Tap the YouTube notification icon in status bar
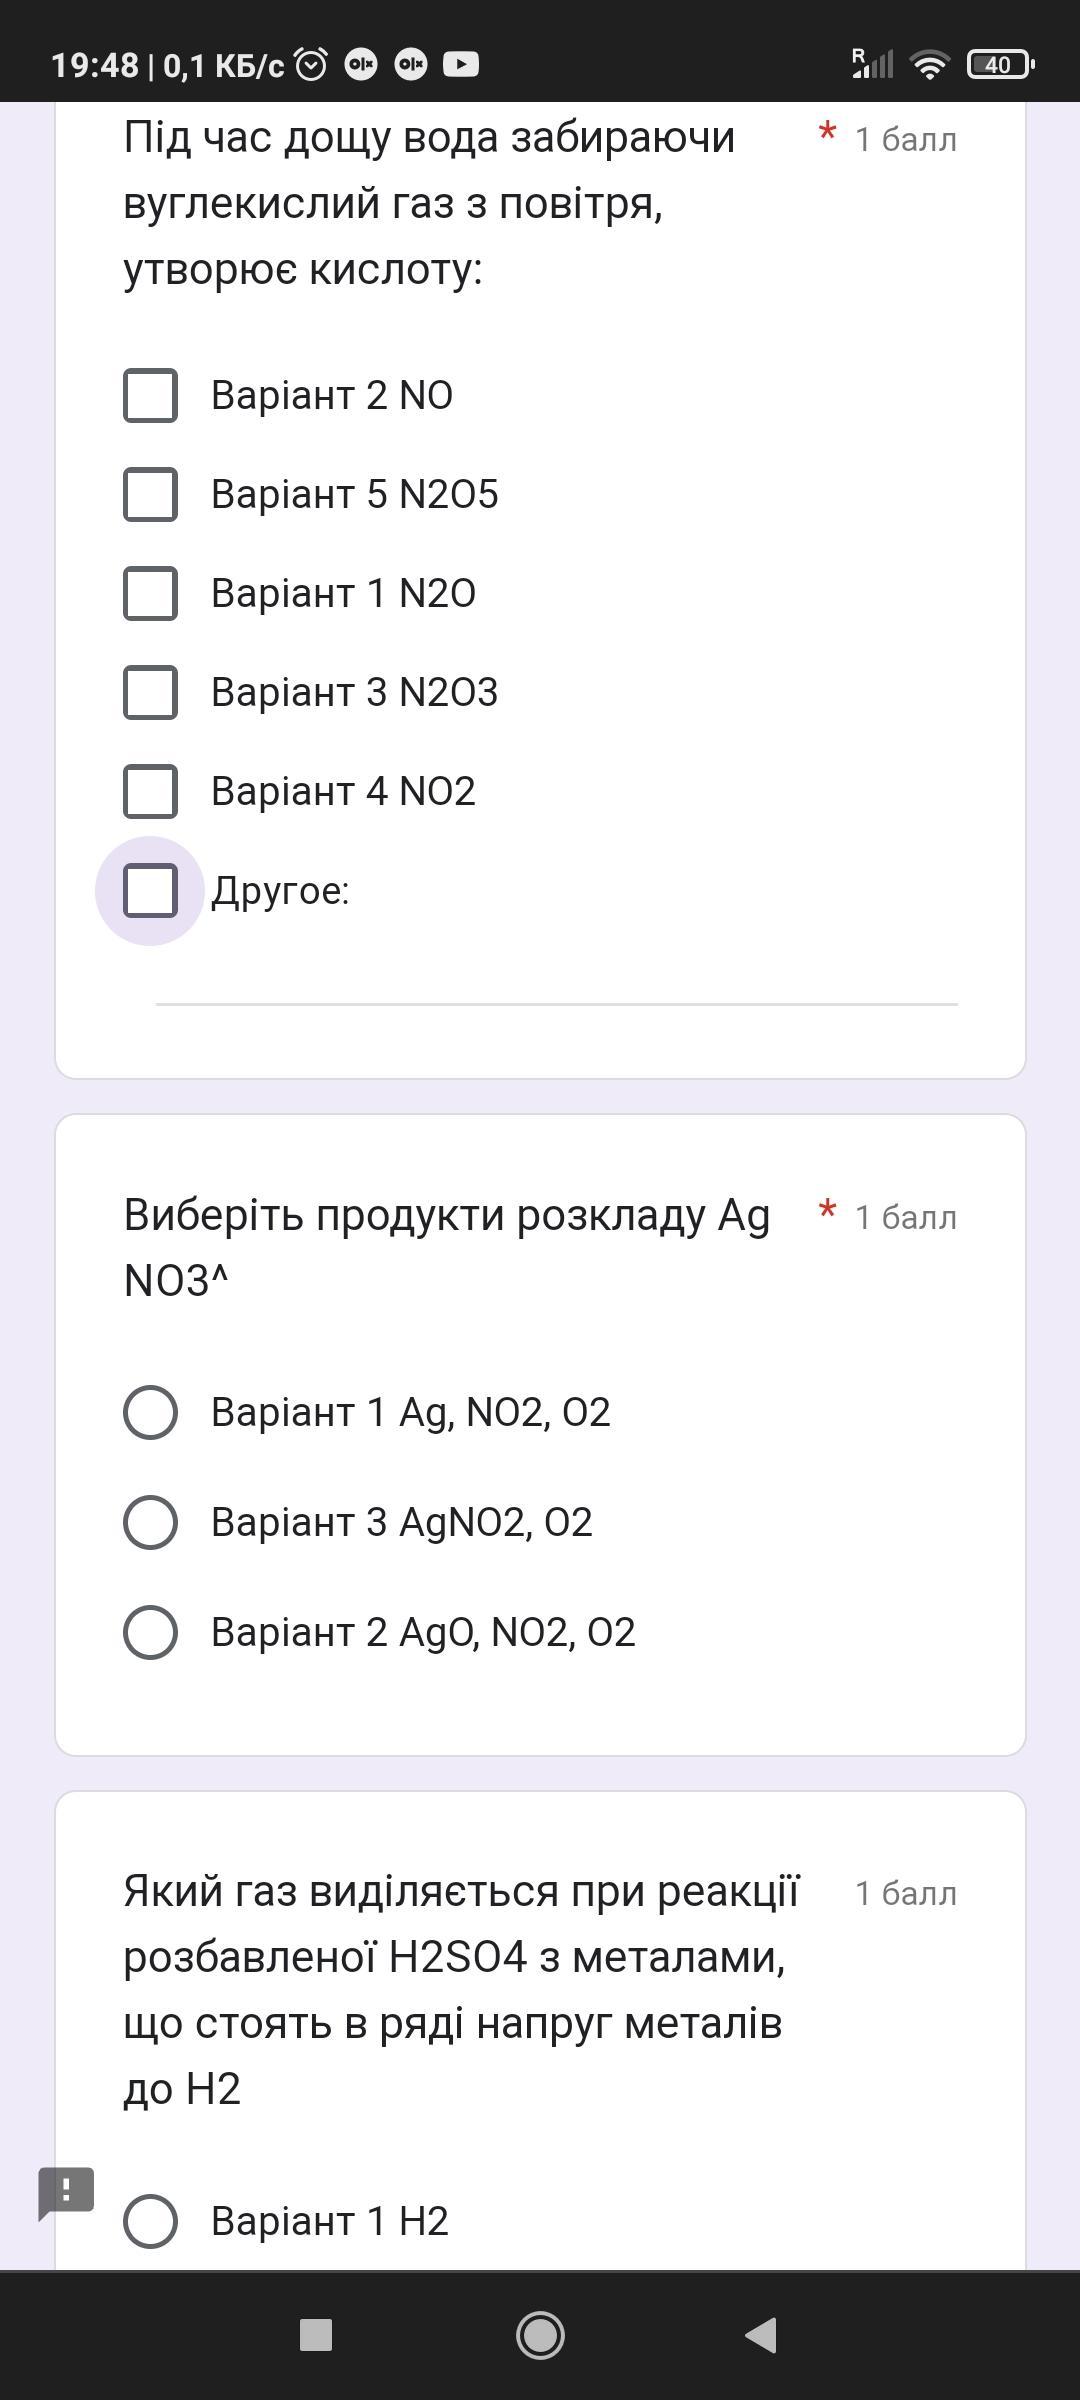The height and width of the screenshot is (2400, 1080). click(461, 65)
